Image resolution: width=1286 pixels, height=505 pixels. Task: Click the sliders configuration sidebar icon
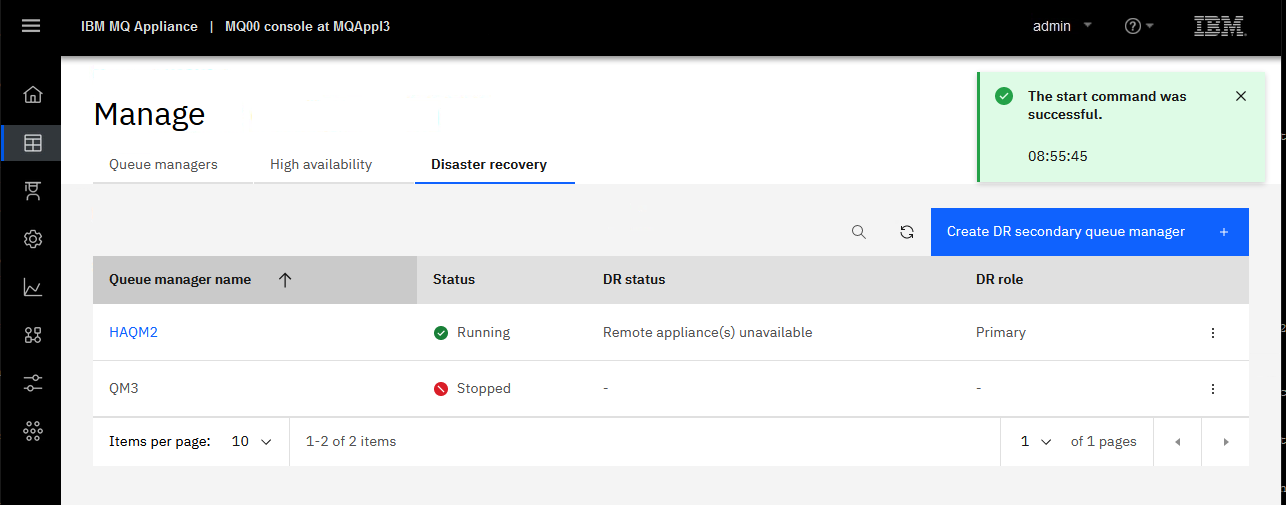[x=33, y=383]
